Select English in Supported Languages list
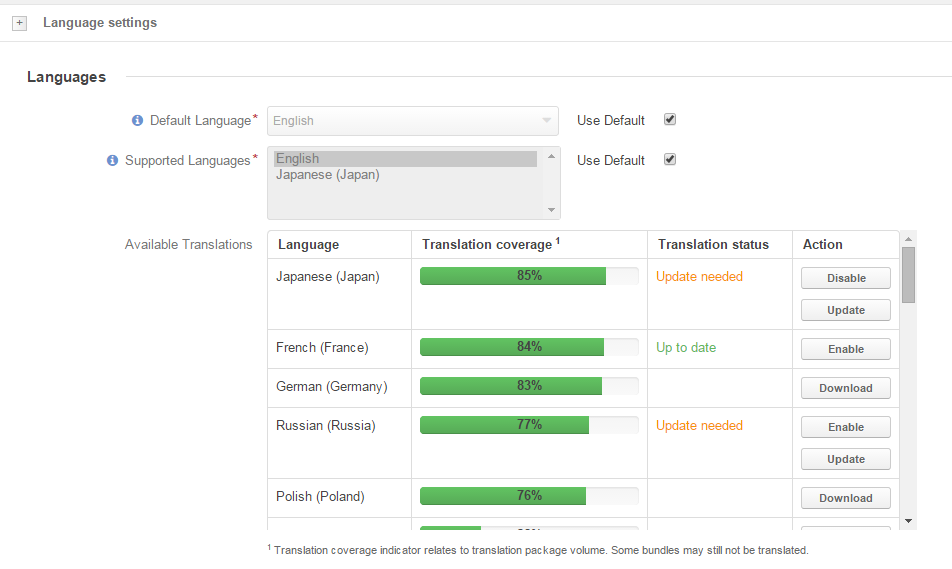Screen dimensions: 952x569 tap(406, 158)
